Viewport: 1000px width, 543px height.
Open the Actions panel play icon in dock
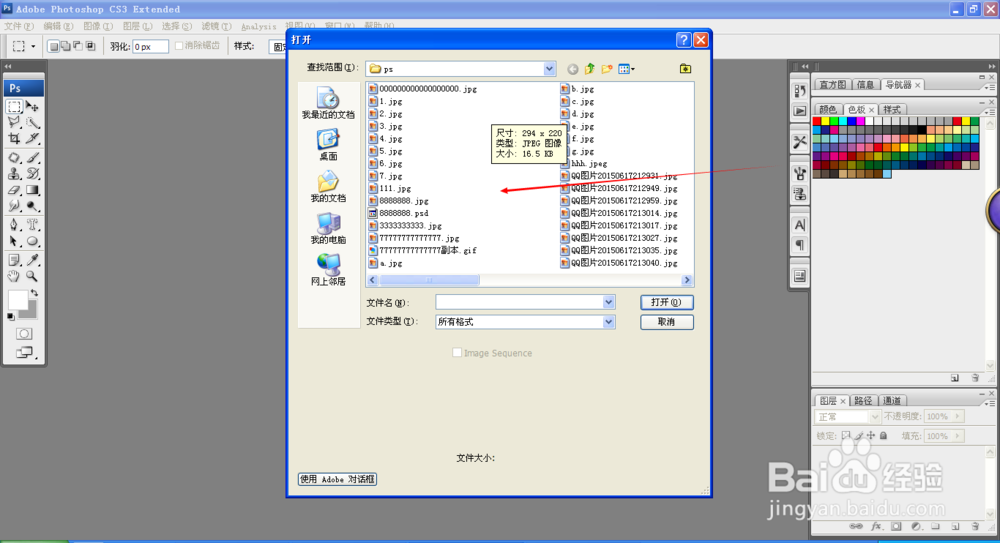pyautogui.click(x=800, y=111)
